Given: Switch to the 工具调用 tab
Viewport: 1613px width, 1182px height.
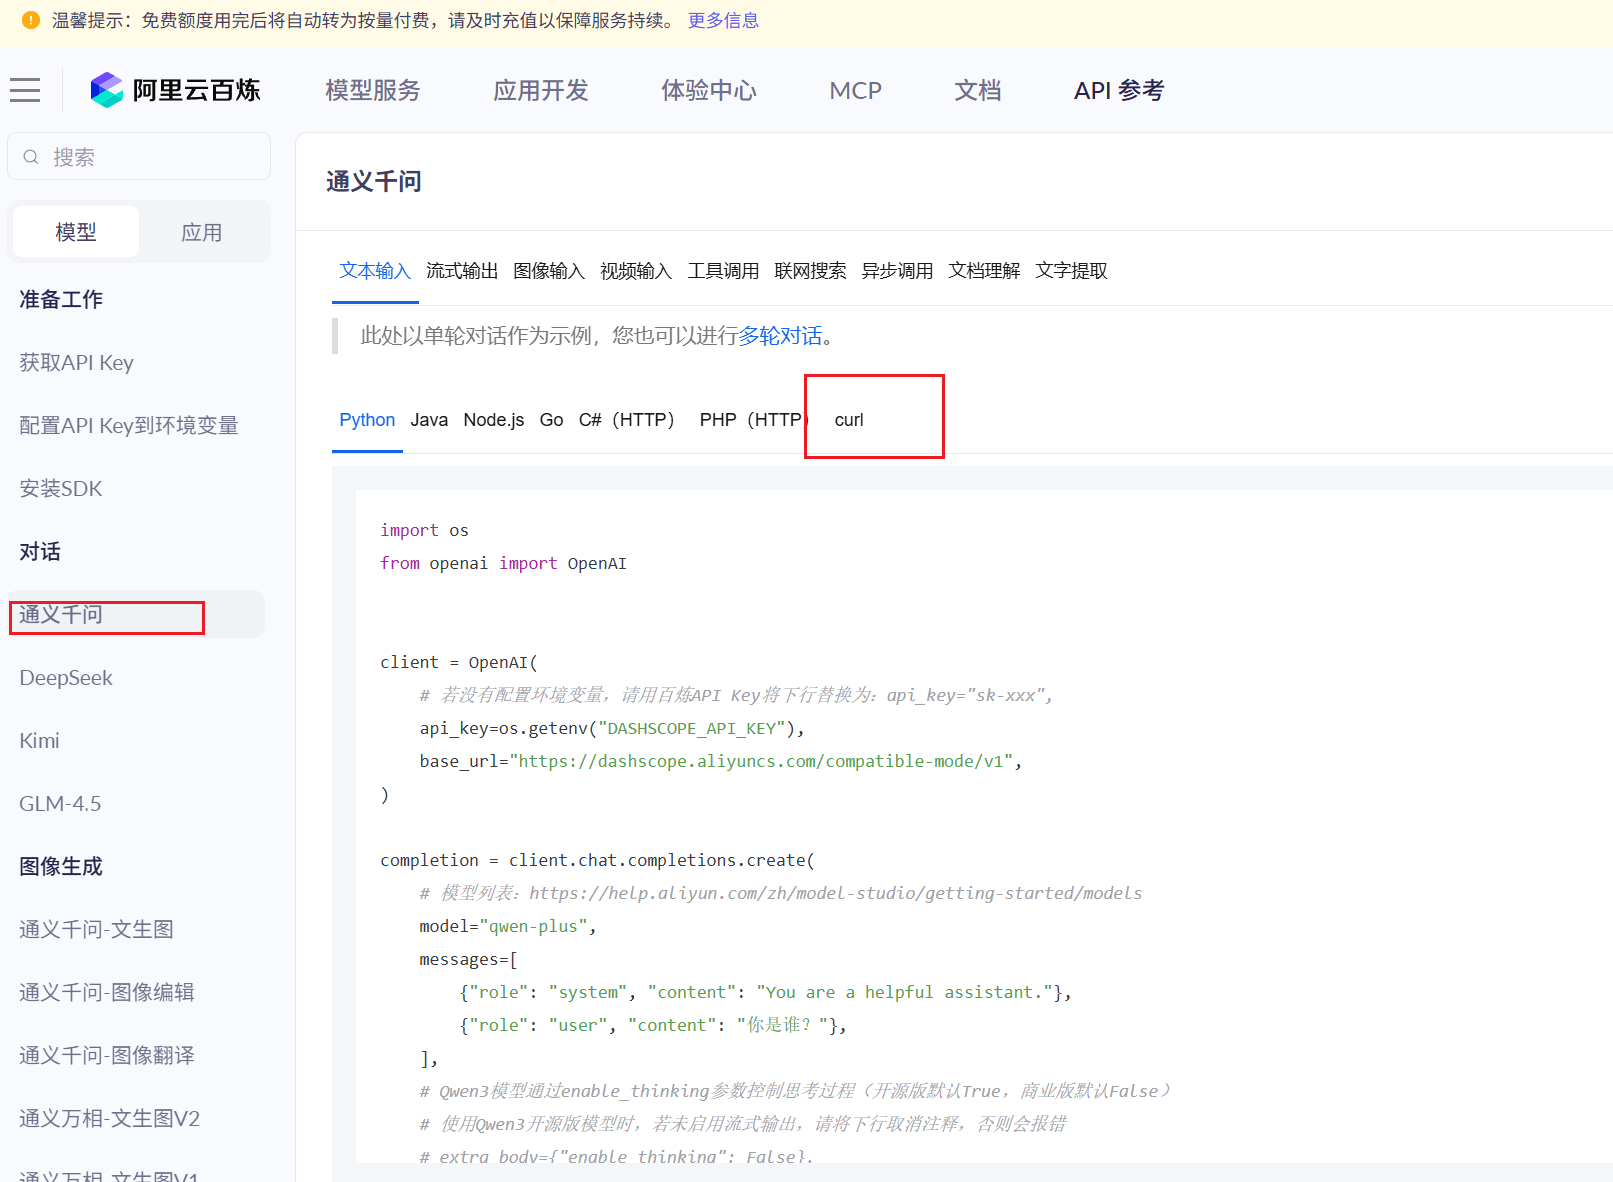Looking at the screenshot, I should [723, 270].
